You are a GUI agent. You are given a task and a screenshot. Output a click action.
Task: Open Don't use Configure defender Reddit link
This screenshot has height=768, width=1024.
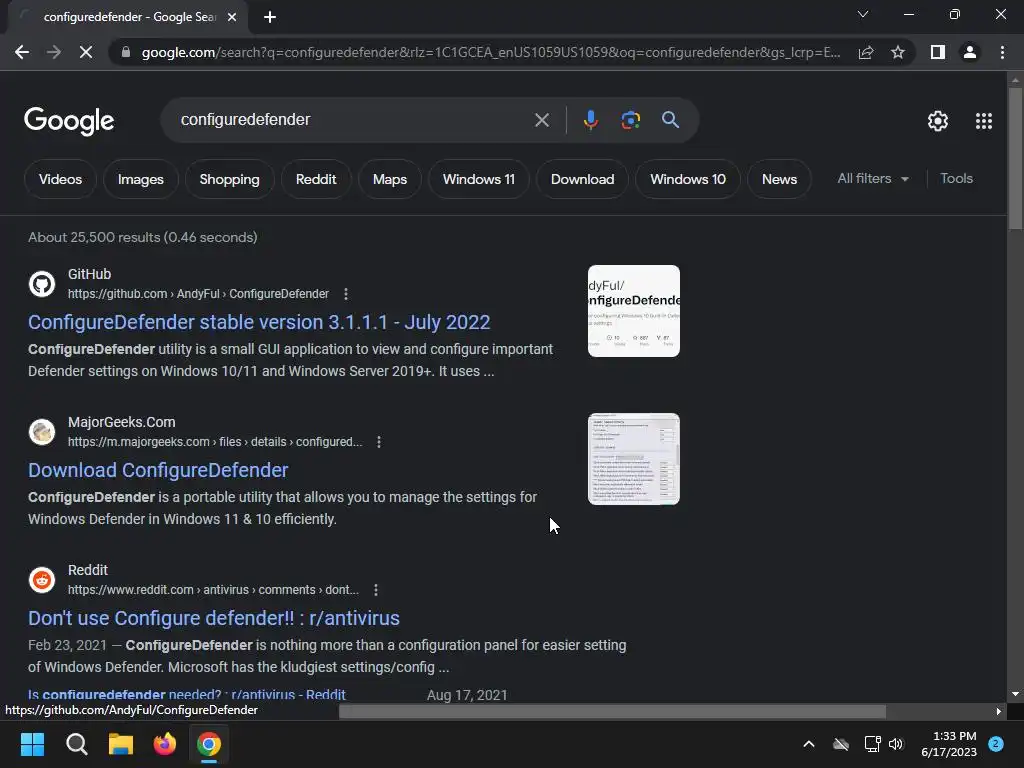click(x=214, y=618)
